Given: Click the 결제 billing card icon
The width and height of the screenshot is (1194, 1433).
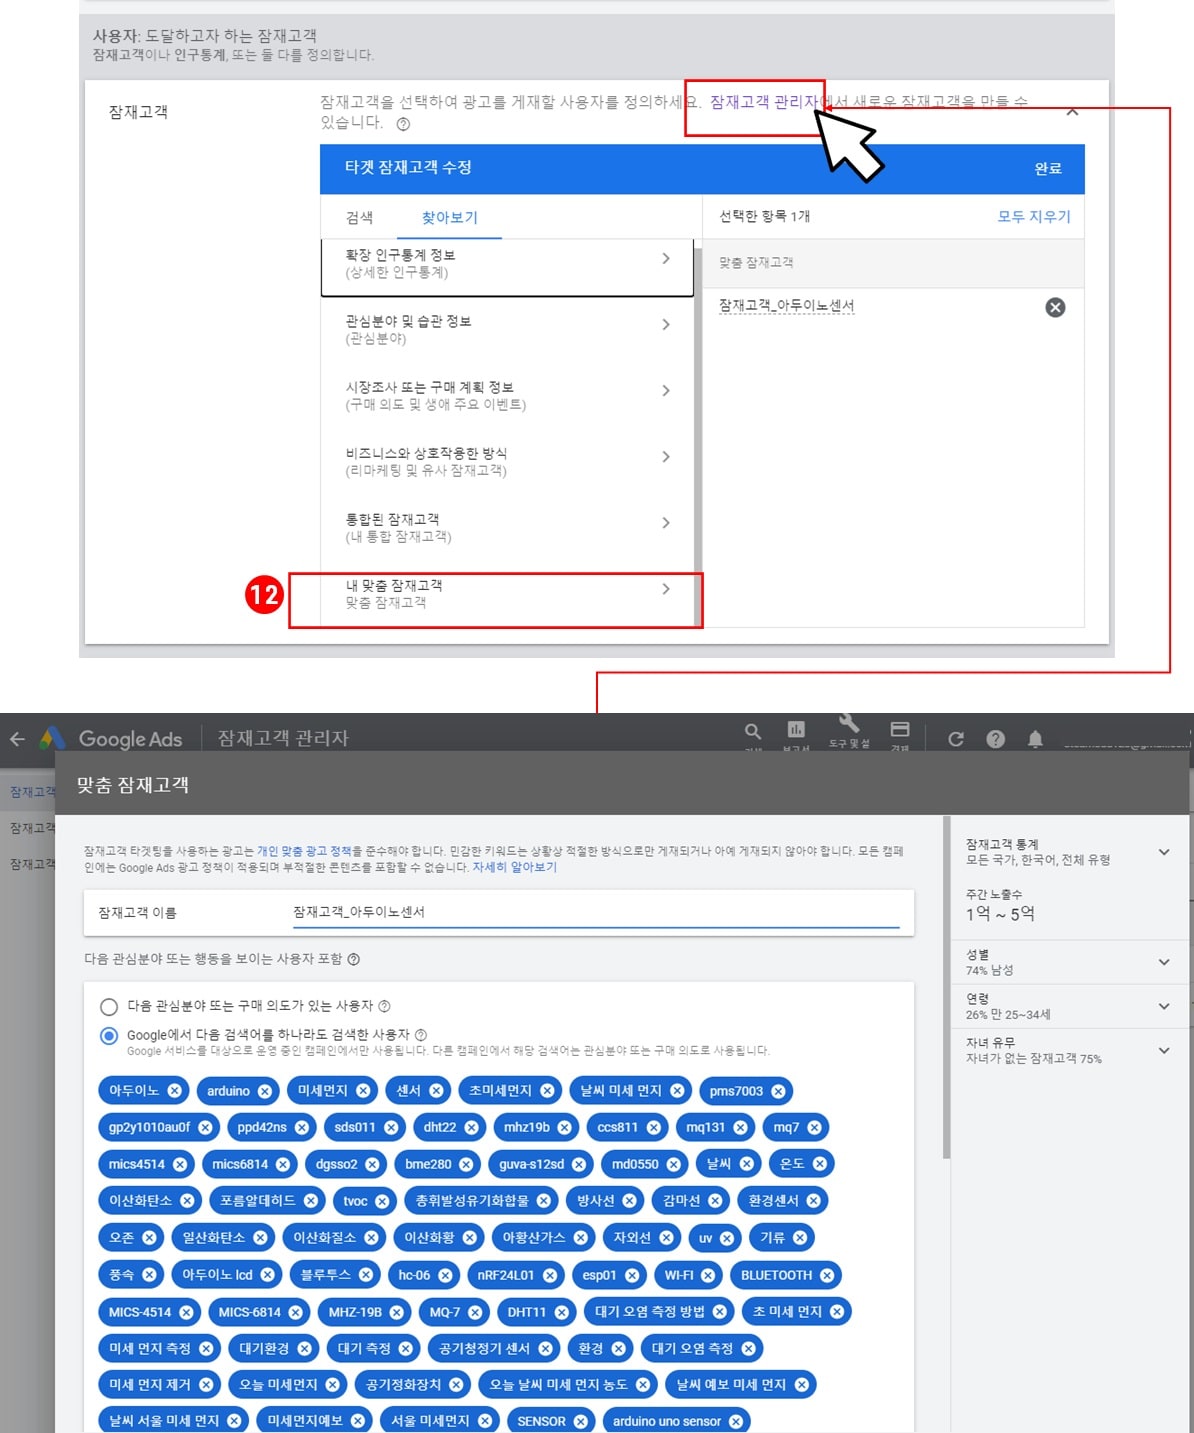Looking at the screenshot, I should click(x=899, y=729).
